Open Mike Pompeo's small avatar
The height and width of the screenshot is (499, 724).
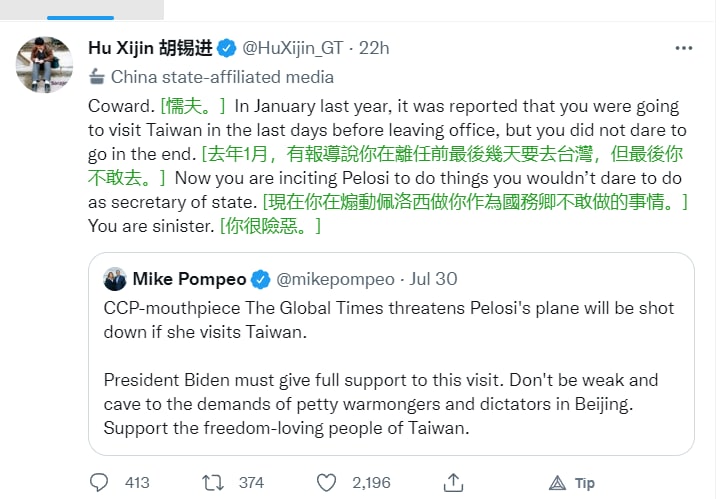[115, 278]
